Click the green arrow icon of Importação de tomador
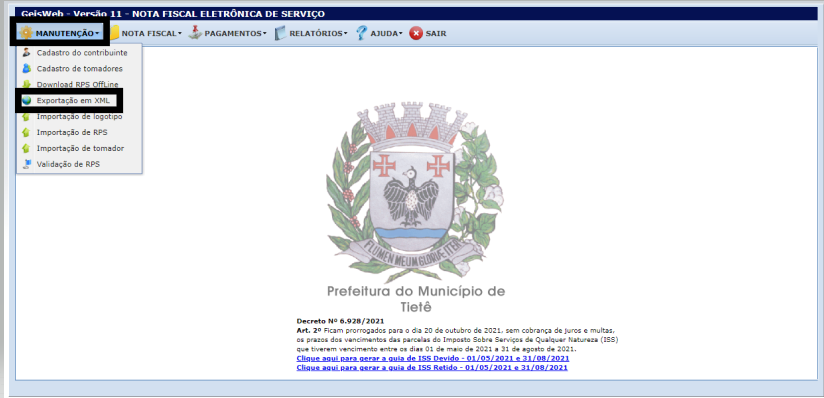The image size is (824, 398). (x=26, y=148)
